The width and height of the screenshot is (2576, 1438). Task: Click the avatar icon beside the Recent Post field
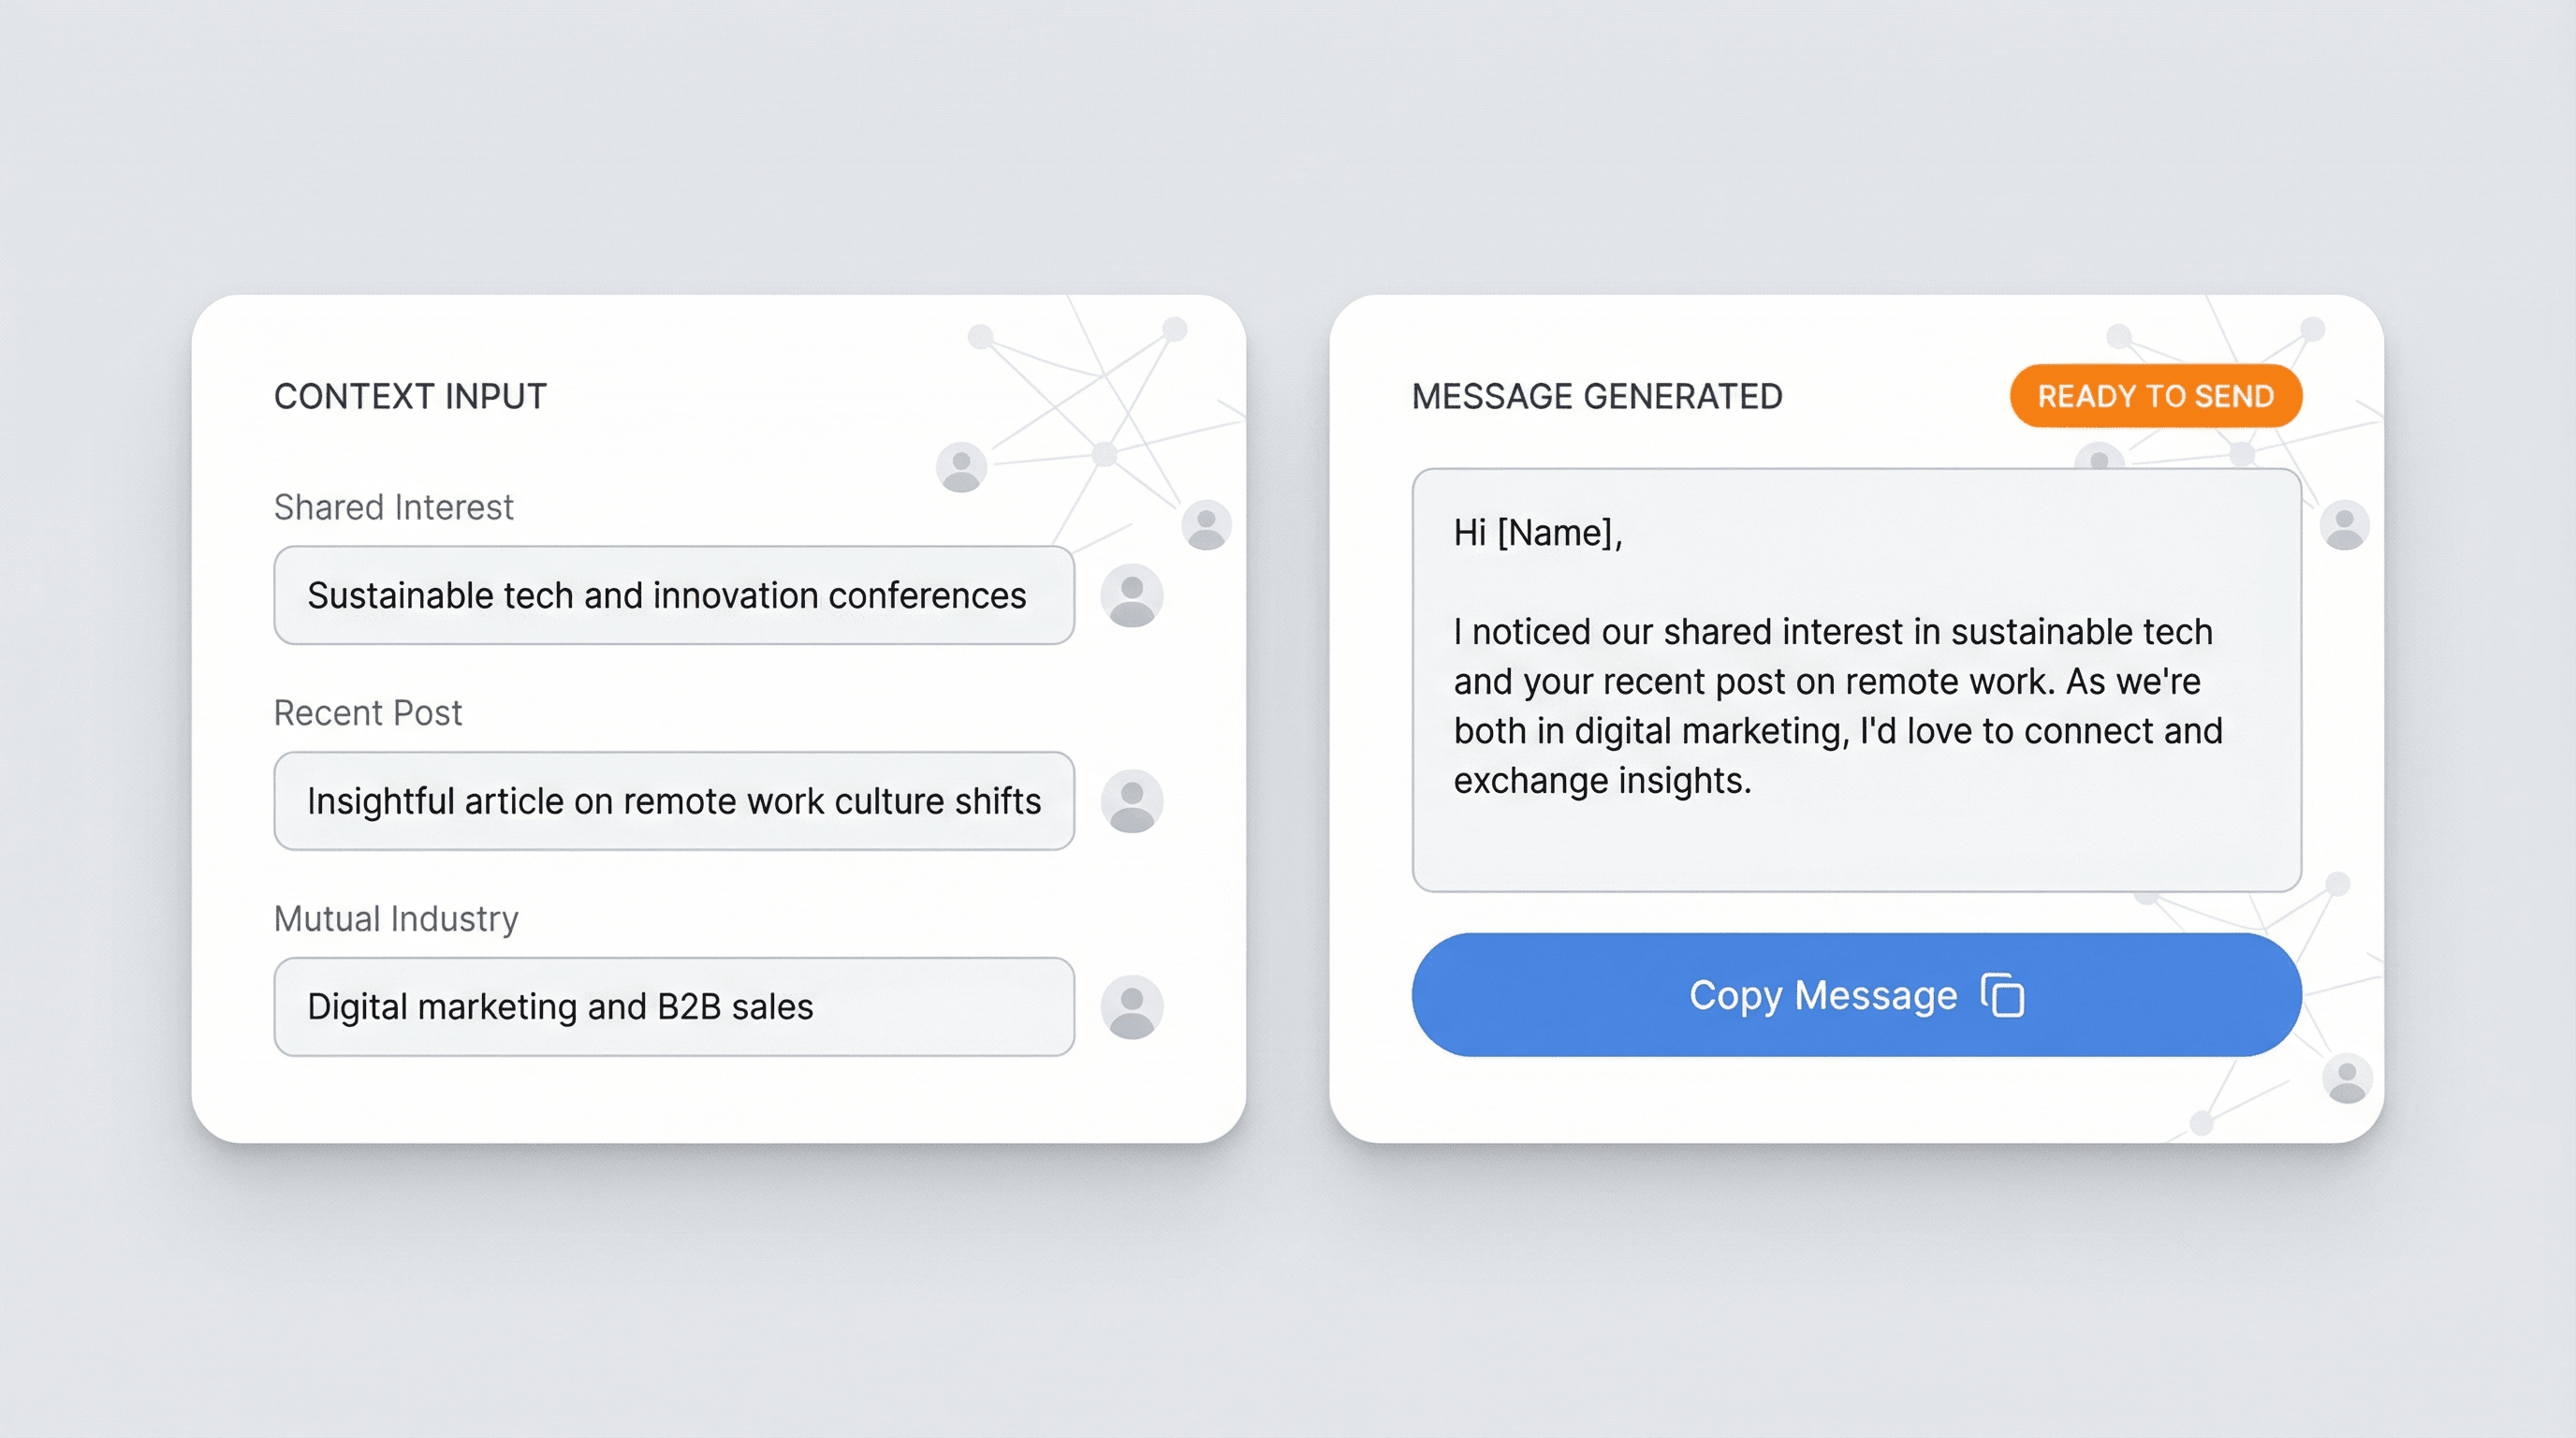click(x=1131, y=801)
